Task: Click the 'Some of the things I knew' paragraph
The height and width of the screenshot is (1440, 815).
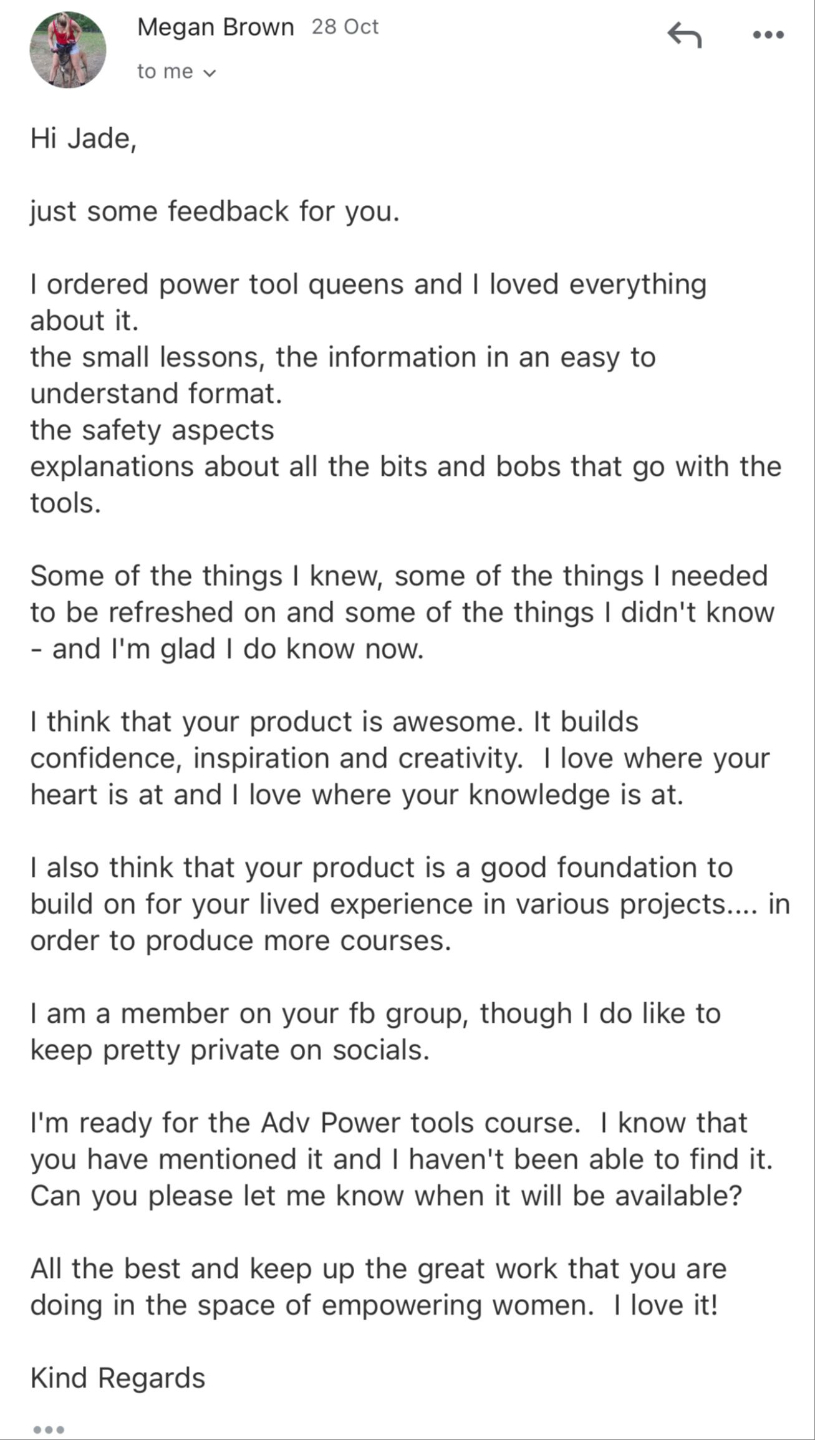Action: (400, 612)
